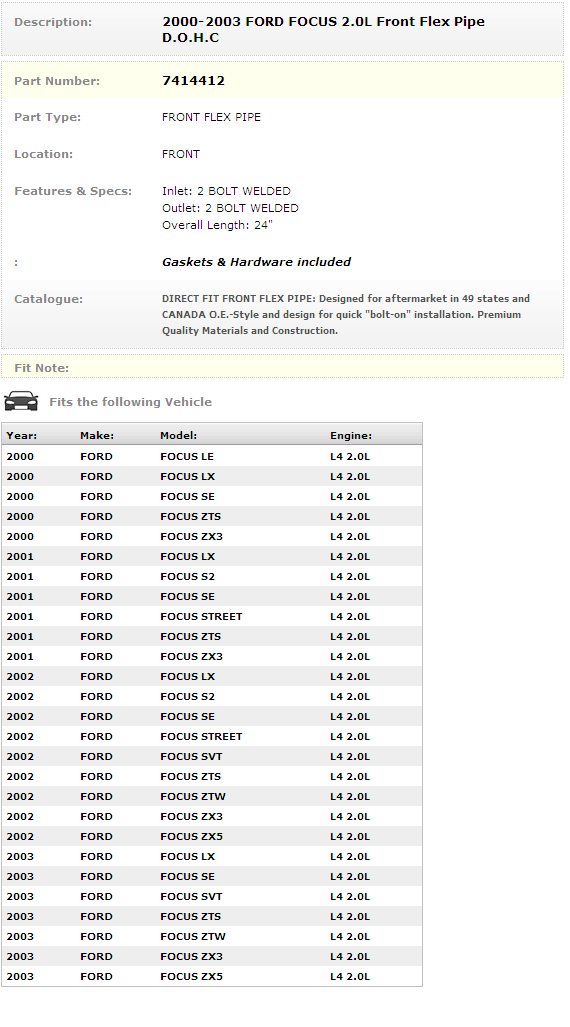Click the Year column header

(22, 436)
